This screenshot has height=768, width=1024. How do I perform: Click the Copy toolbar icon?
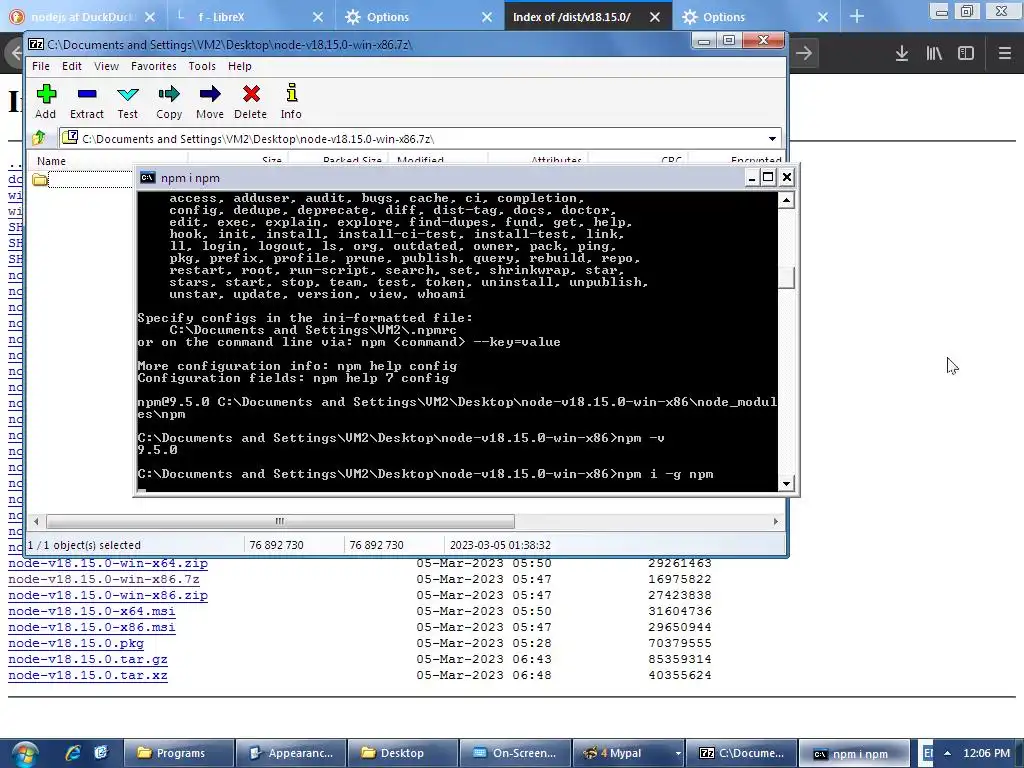(x=168, y=101)
